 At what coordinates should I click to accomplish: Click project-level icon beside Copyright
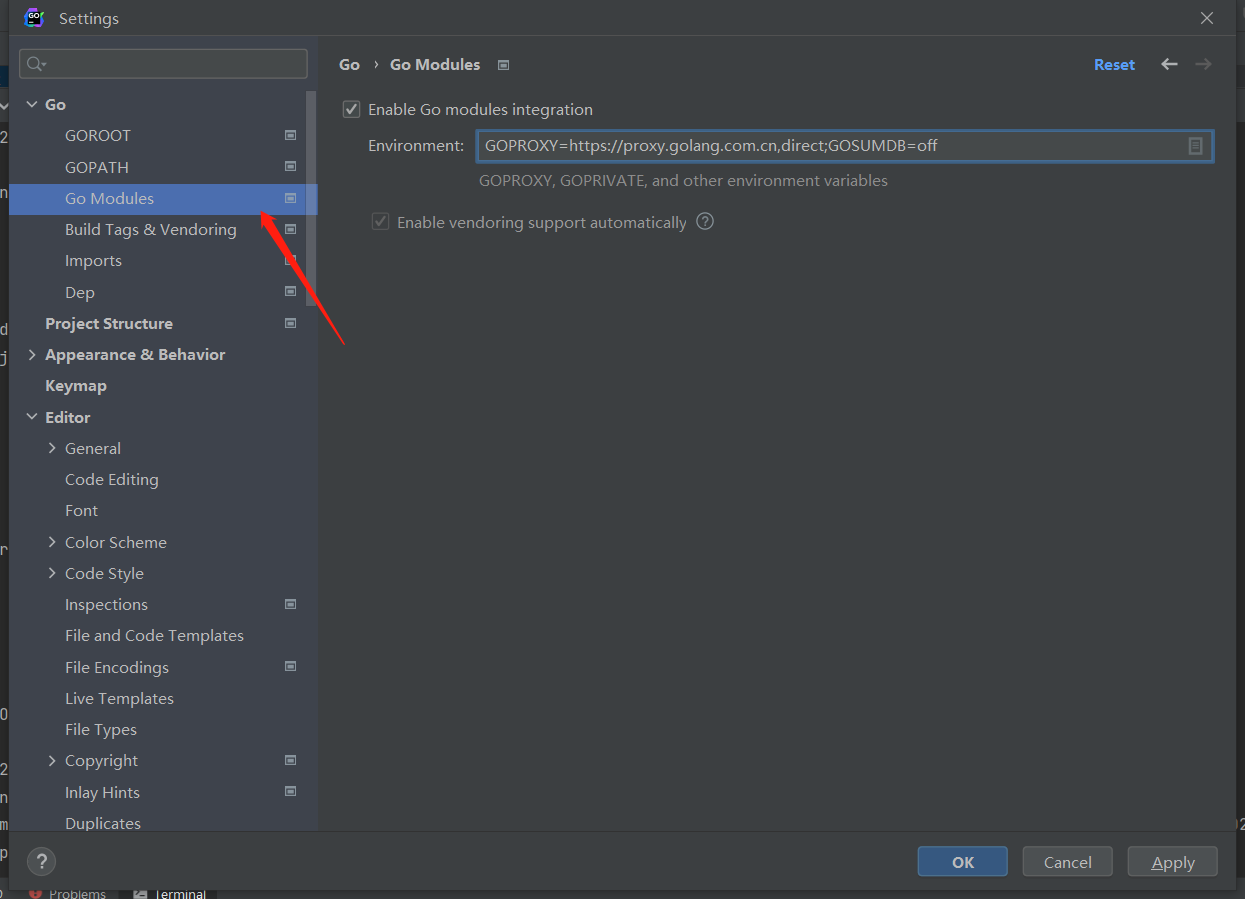290,760
